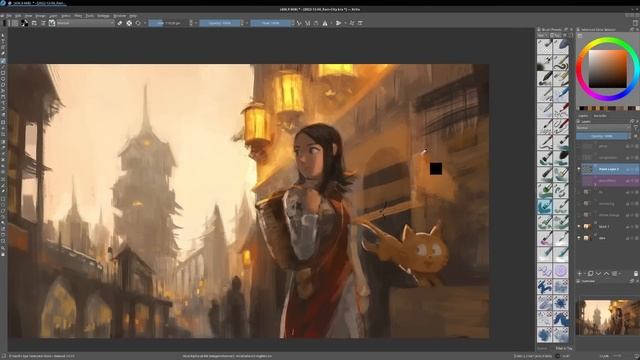Duplicate the current layer
640x360 pixels.
coord(590,273)
